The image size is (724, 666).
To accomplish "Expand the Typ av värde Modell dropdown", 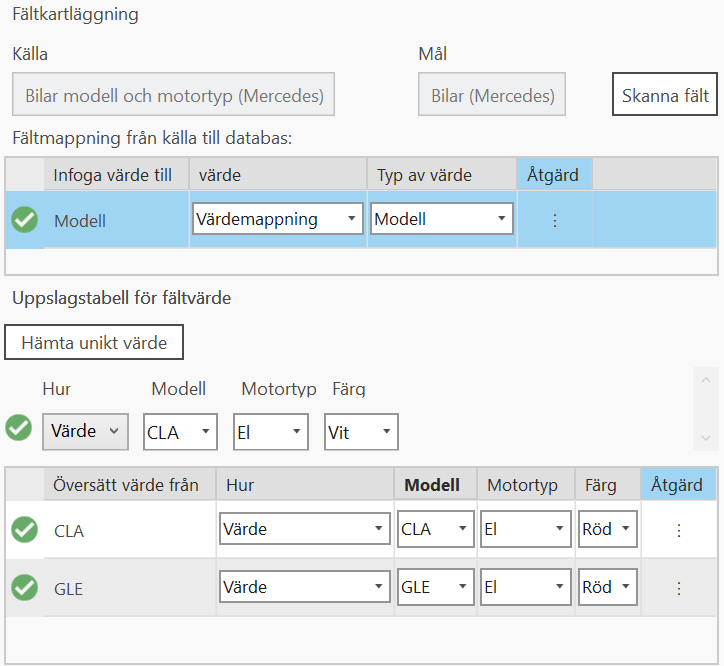I will click(x=441, y=219).
